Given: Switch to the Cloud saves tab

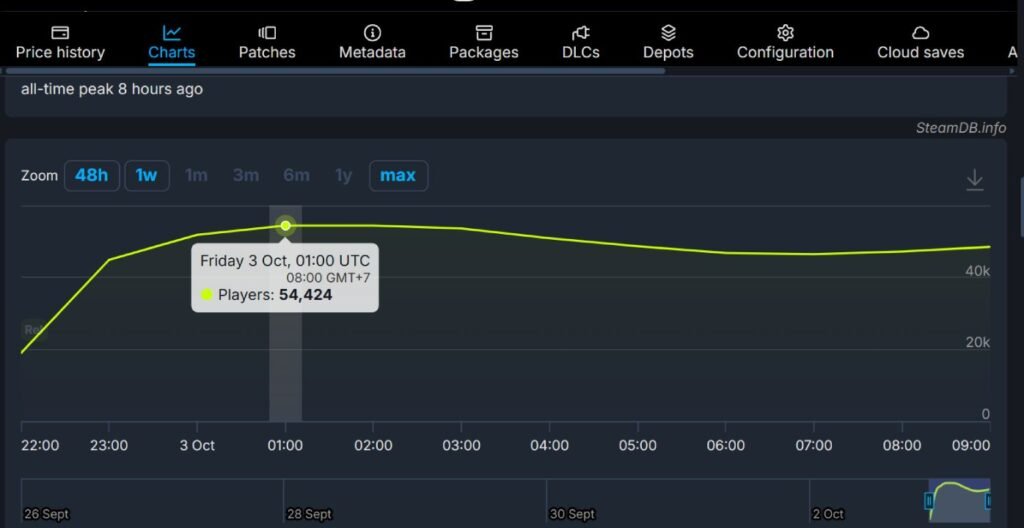Looking at the screenshot, I should click(920, 52).
